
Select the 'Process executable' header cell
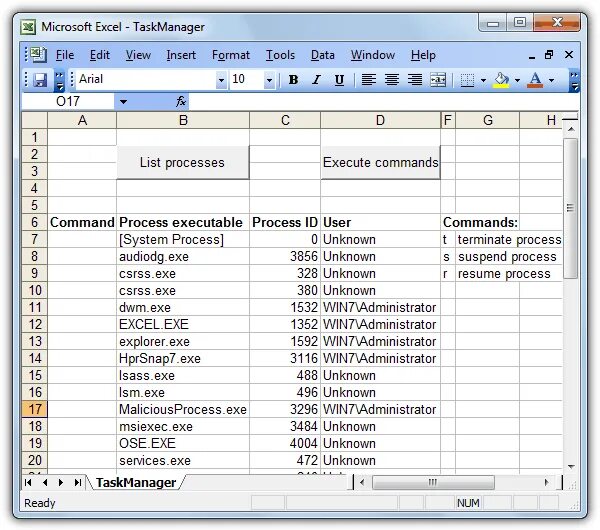point(183,222)
